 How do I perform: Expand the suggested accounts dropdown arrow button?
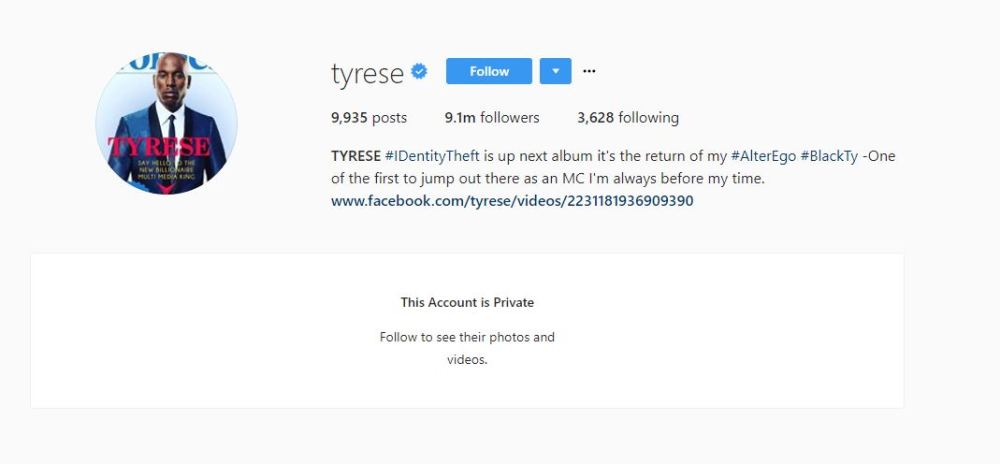pyautogui.click(x=555, y=71)
